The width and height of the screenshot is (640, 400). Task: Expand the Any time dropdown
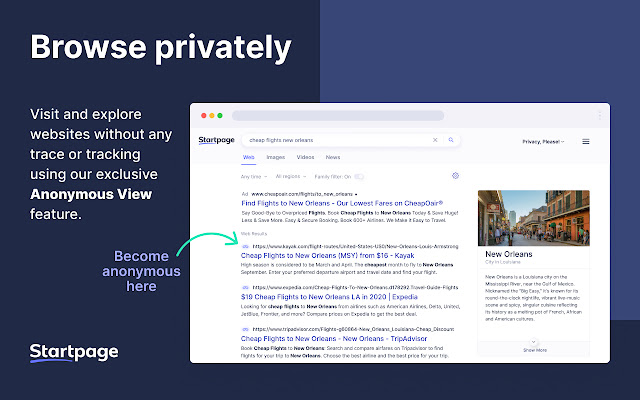click(x=254, y=177)
